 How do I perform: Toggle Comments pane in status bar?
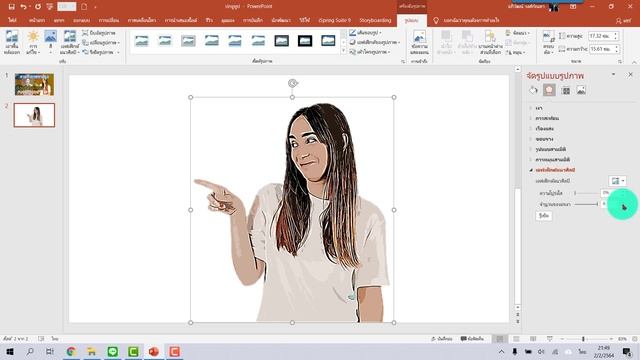pos(472,339)
